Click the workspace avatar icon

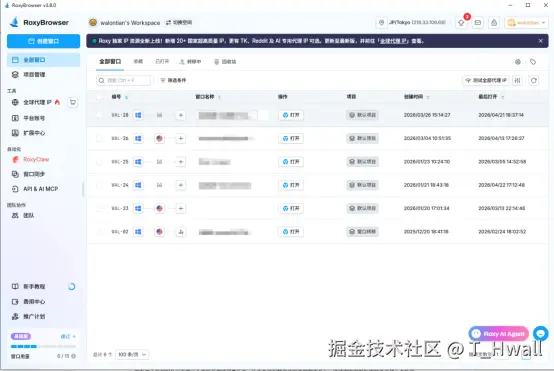click(93, 22)
